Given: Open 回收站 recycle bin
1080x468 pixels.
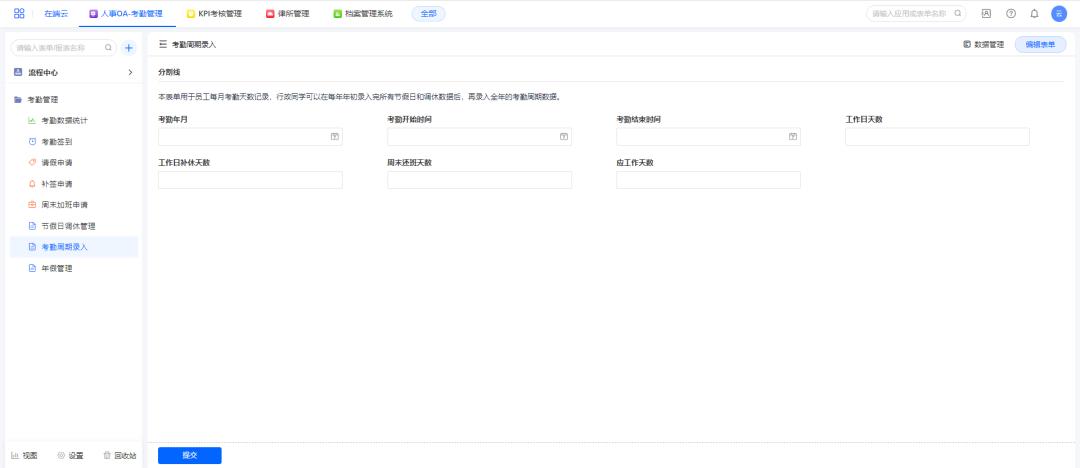Looking at the screenshot, I should [x=120, y=456].
